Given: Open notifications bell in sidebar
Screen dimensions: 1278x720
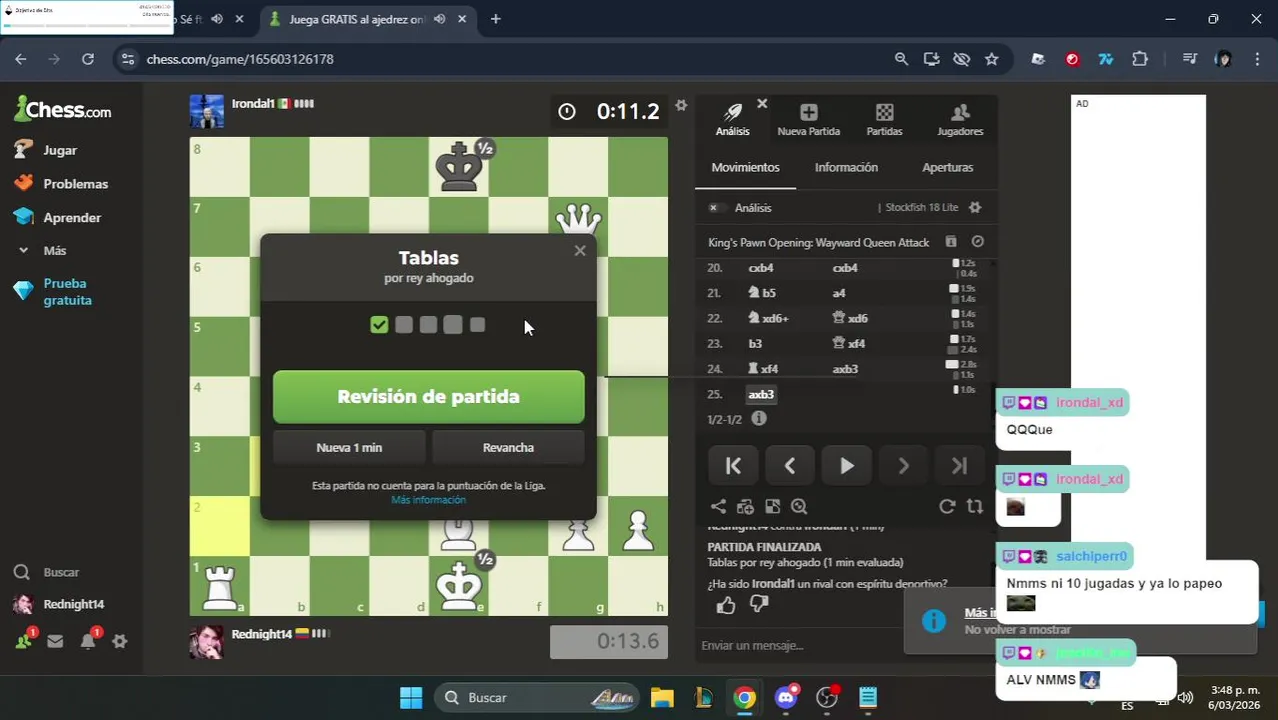Looking at the screenshot, I should [x=88, y=641].
